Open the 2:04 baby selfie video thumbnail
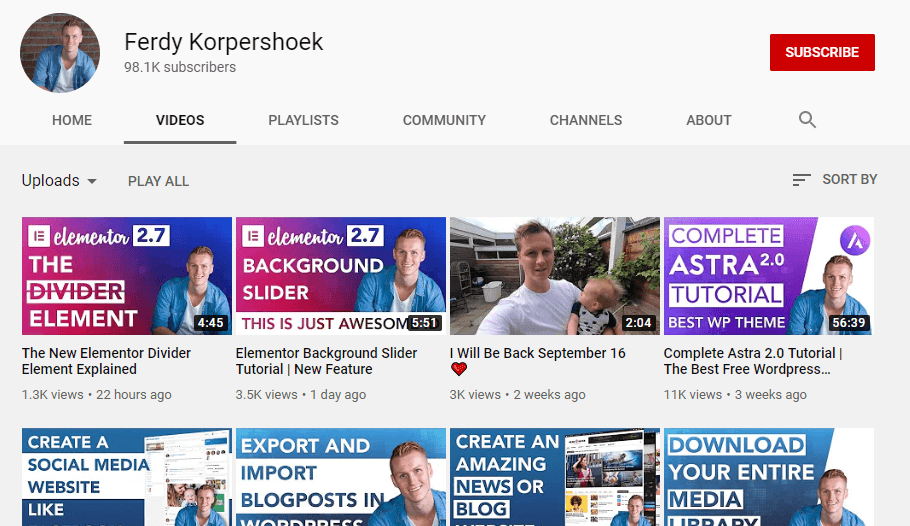910x526 pixels. coord(555,276)
